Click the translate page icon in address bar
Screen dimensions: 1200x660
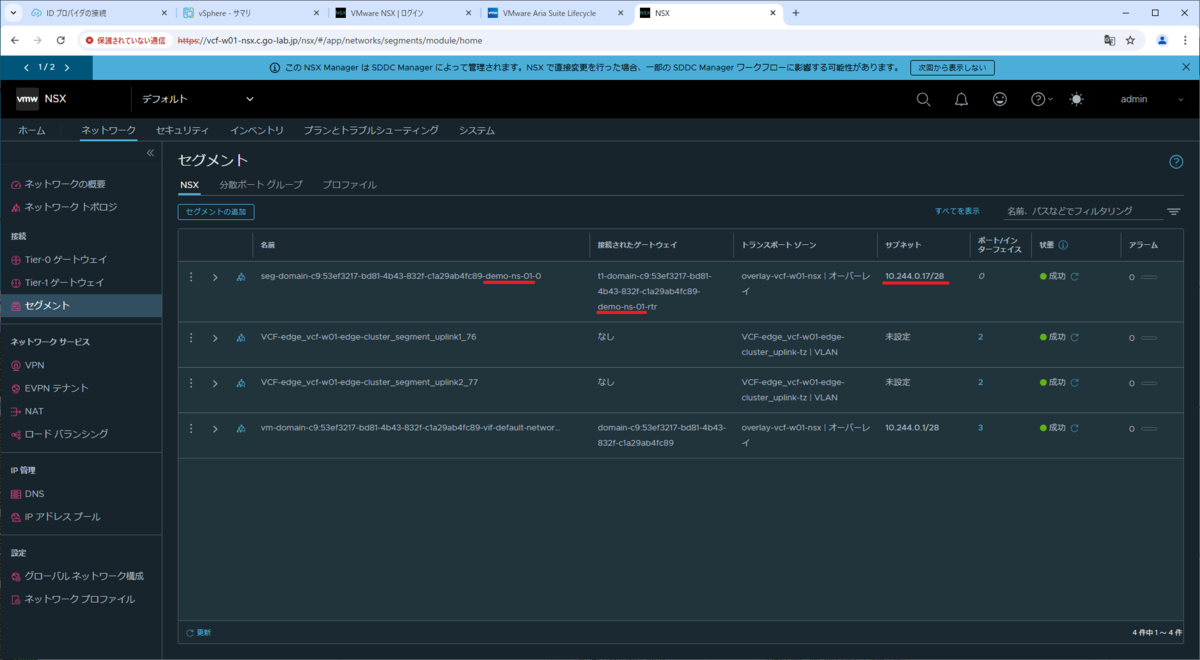pyautogui.click(x=1108, y=40)
